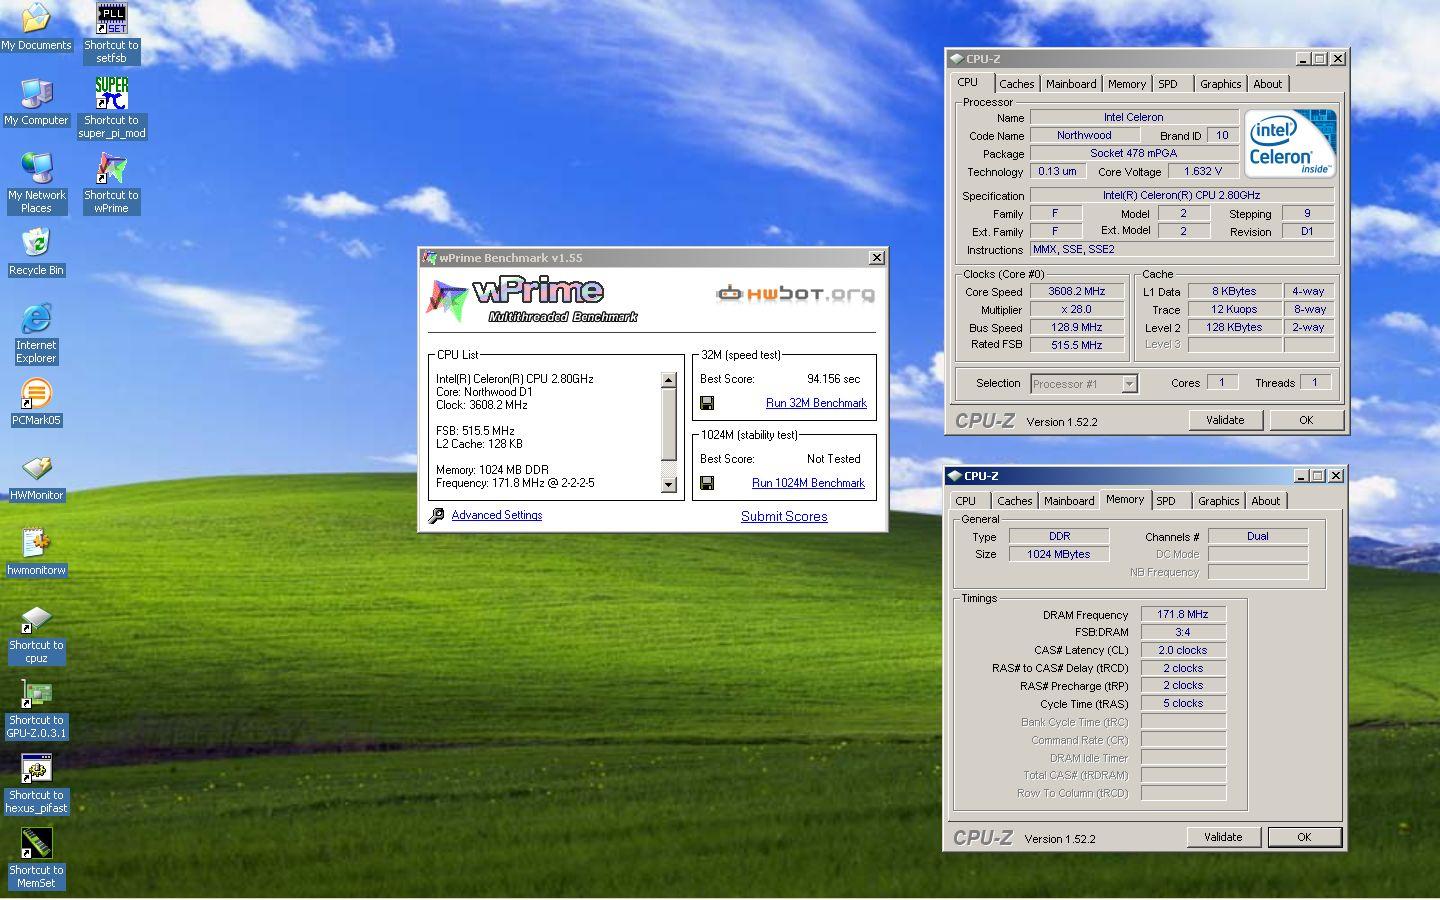Click the save icon for 32M score
This screenshot has width=1440, height=900.
pos(707,403)
